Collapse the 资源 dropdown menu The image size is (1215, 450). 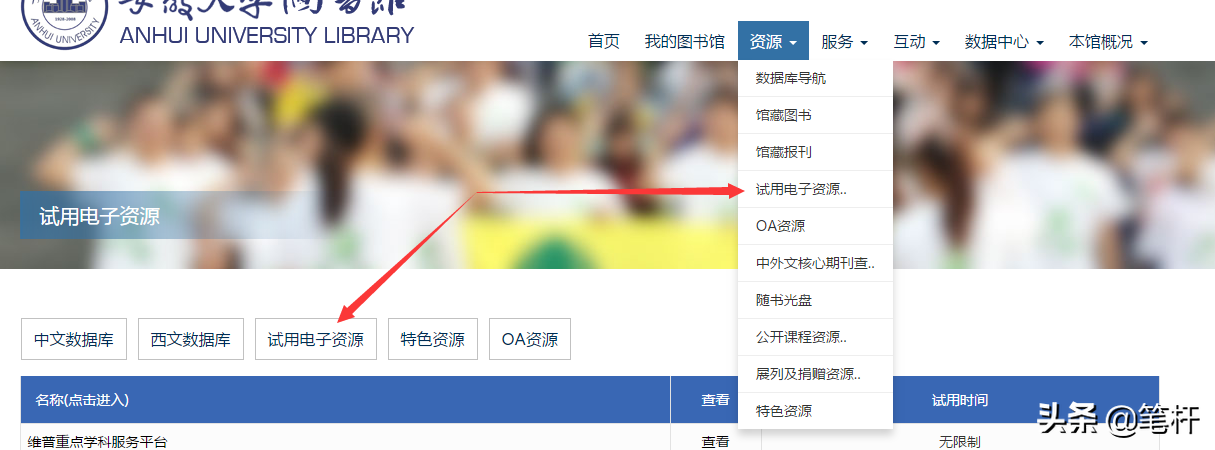click(x=773, y=42)
